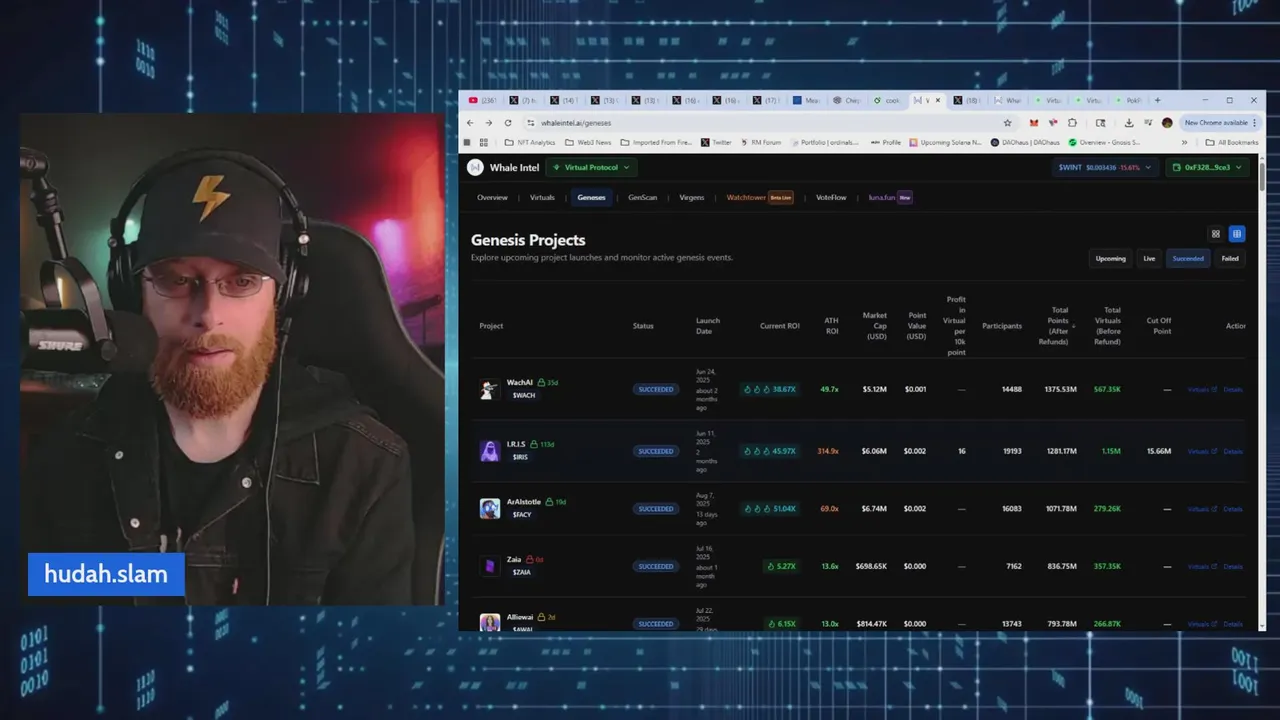Click the lock icon next to ArAIstotle
The height and width of the screenshot is (720, 1280).
[x=549, y=502]
